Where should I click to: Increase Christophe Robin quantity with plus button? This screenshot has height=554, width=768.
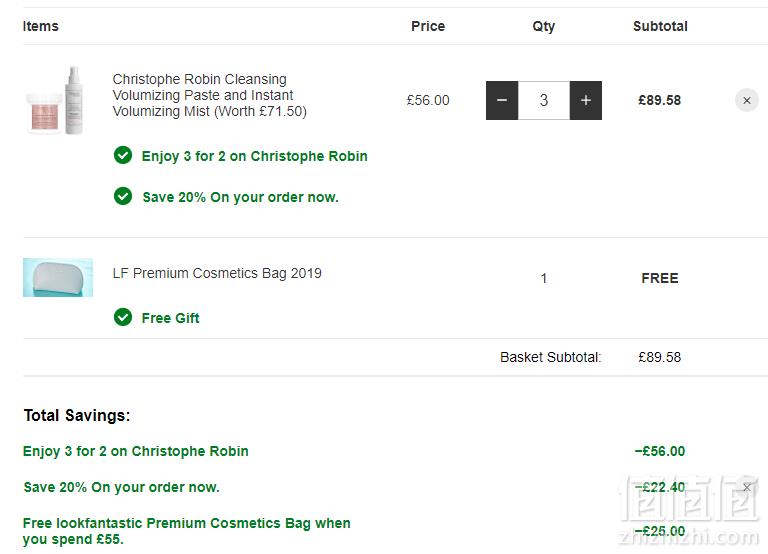click(x=586, y=100)
